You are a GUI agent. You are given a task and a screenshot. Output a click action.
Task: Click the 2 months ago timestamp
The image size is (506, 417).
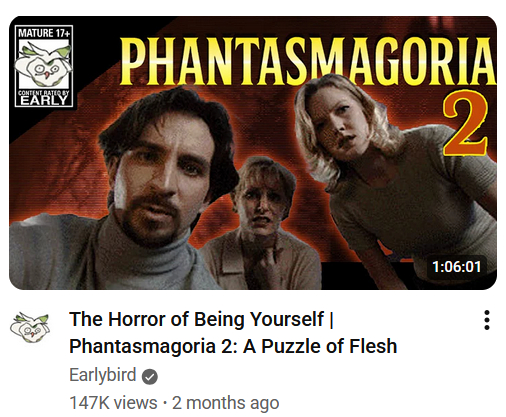pos(225,403)
